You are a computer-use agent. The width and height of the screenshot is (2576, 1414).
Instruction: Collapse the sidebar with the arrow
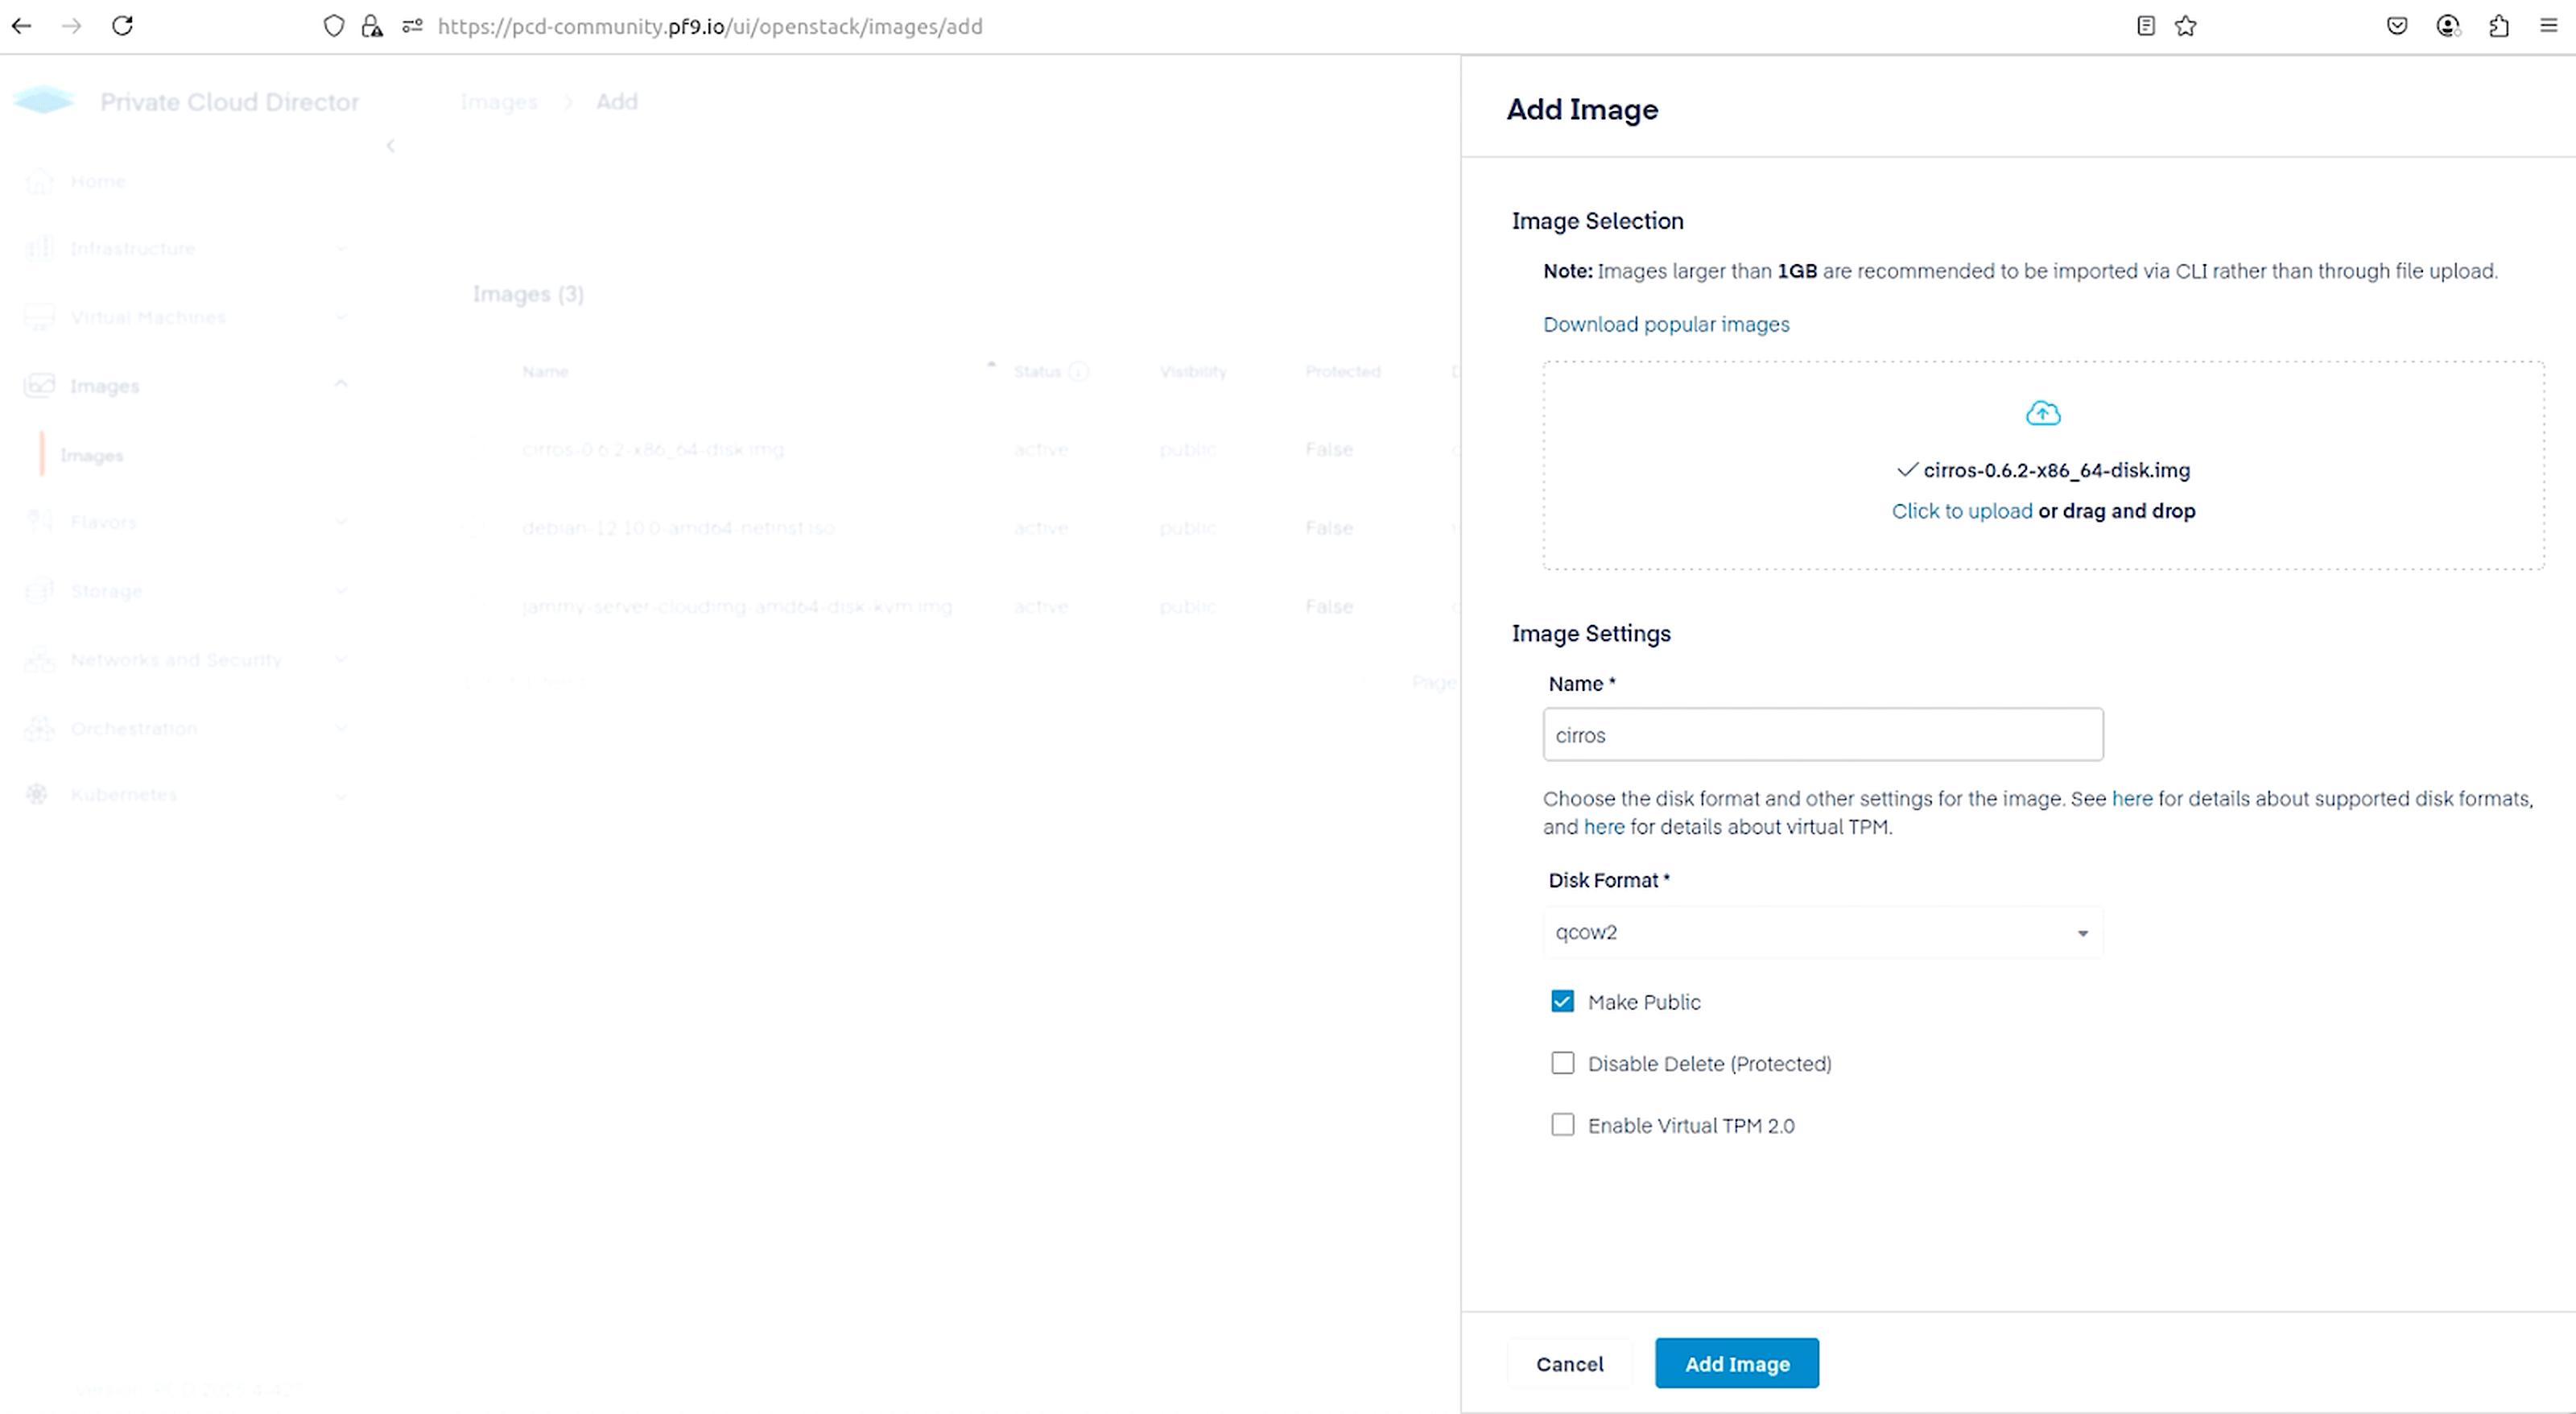[391, 146]
